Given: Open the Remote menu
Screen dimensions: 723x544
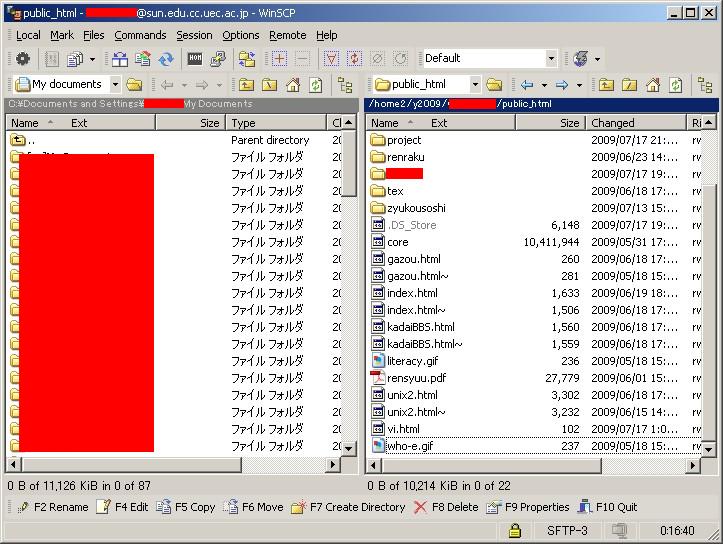Looking at the screenshot, I should point(288,35).
